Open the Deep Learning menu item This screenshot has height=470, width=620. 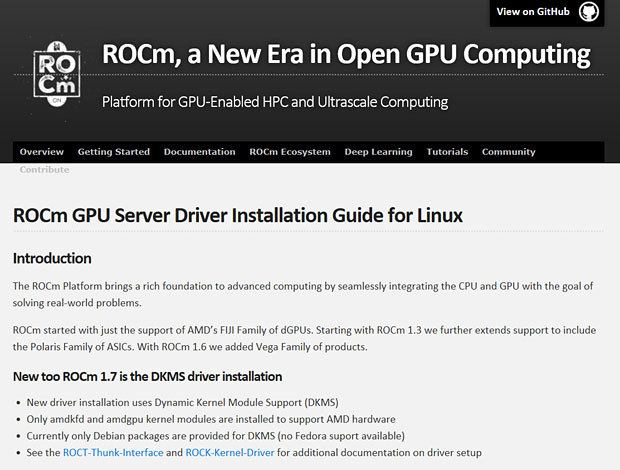(x=378, y=152)
